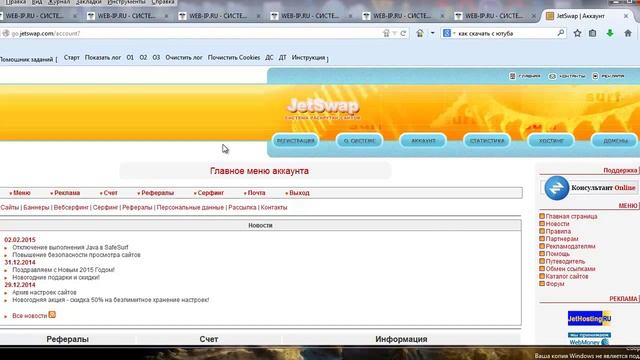Click the URL address field
Image resolution: width=640 pixels, height=360 pixels.
coord(196,33)
